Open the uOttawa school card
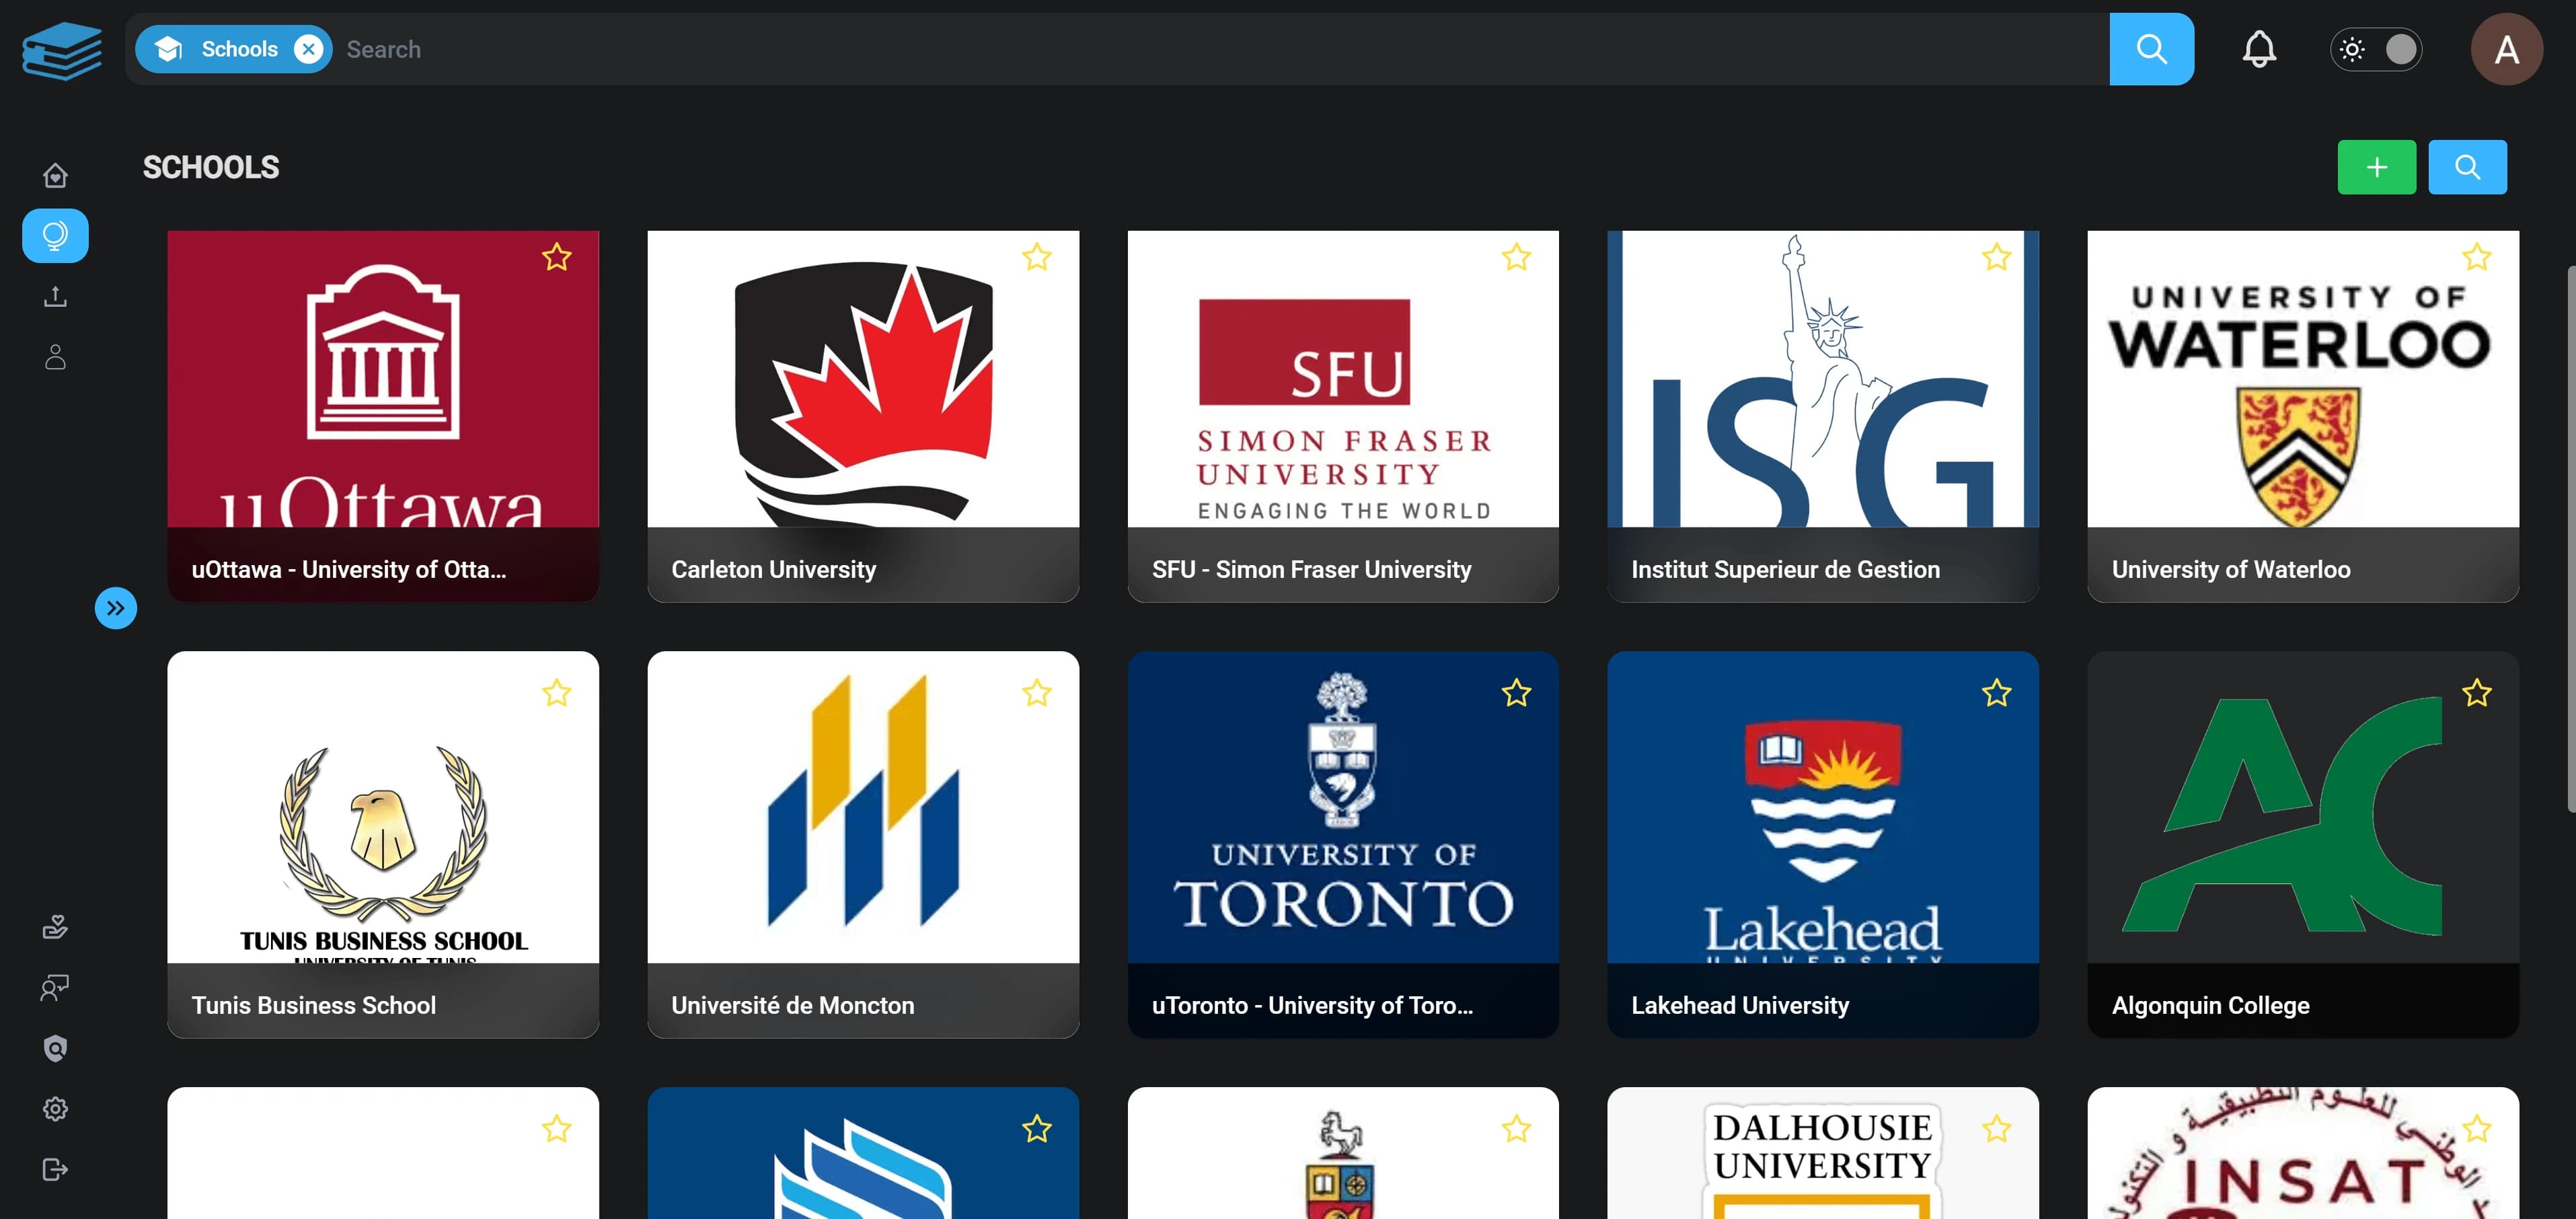The image size is (2576, 1219). [x=383, y=416]
